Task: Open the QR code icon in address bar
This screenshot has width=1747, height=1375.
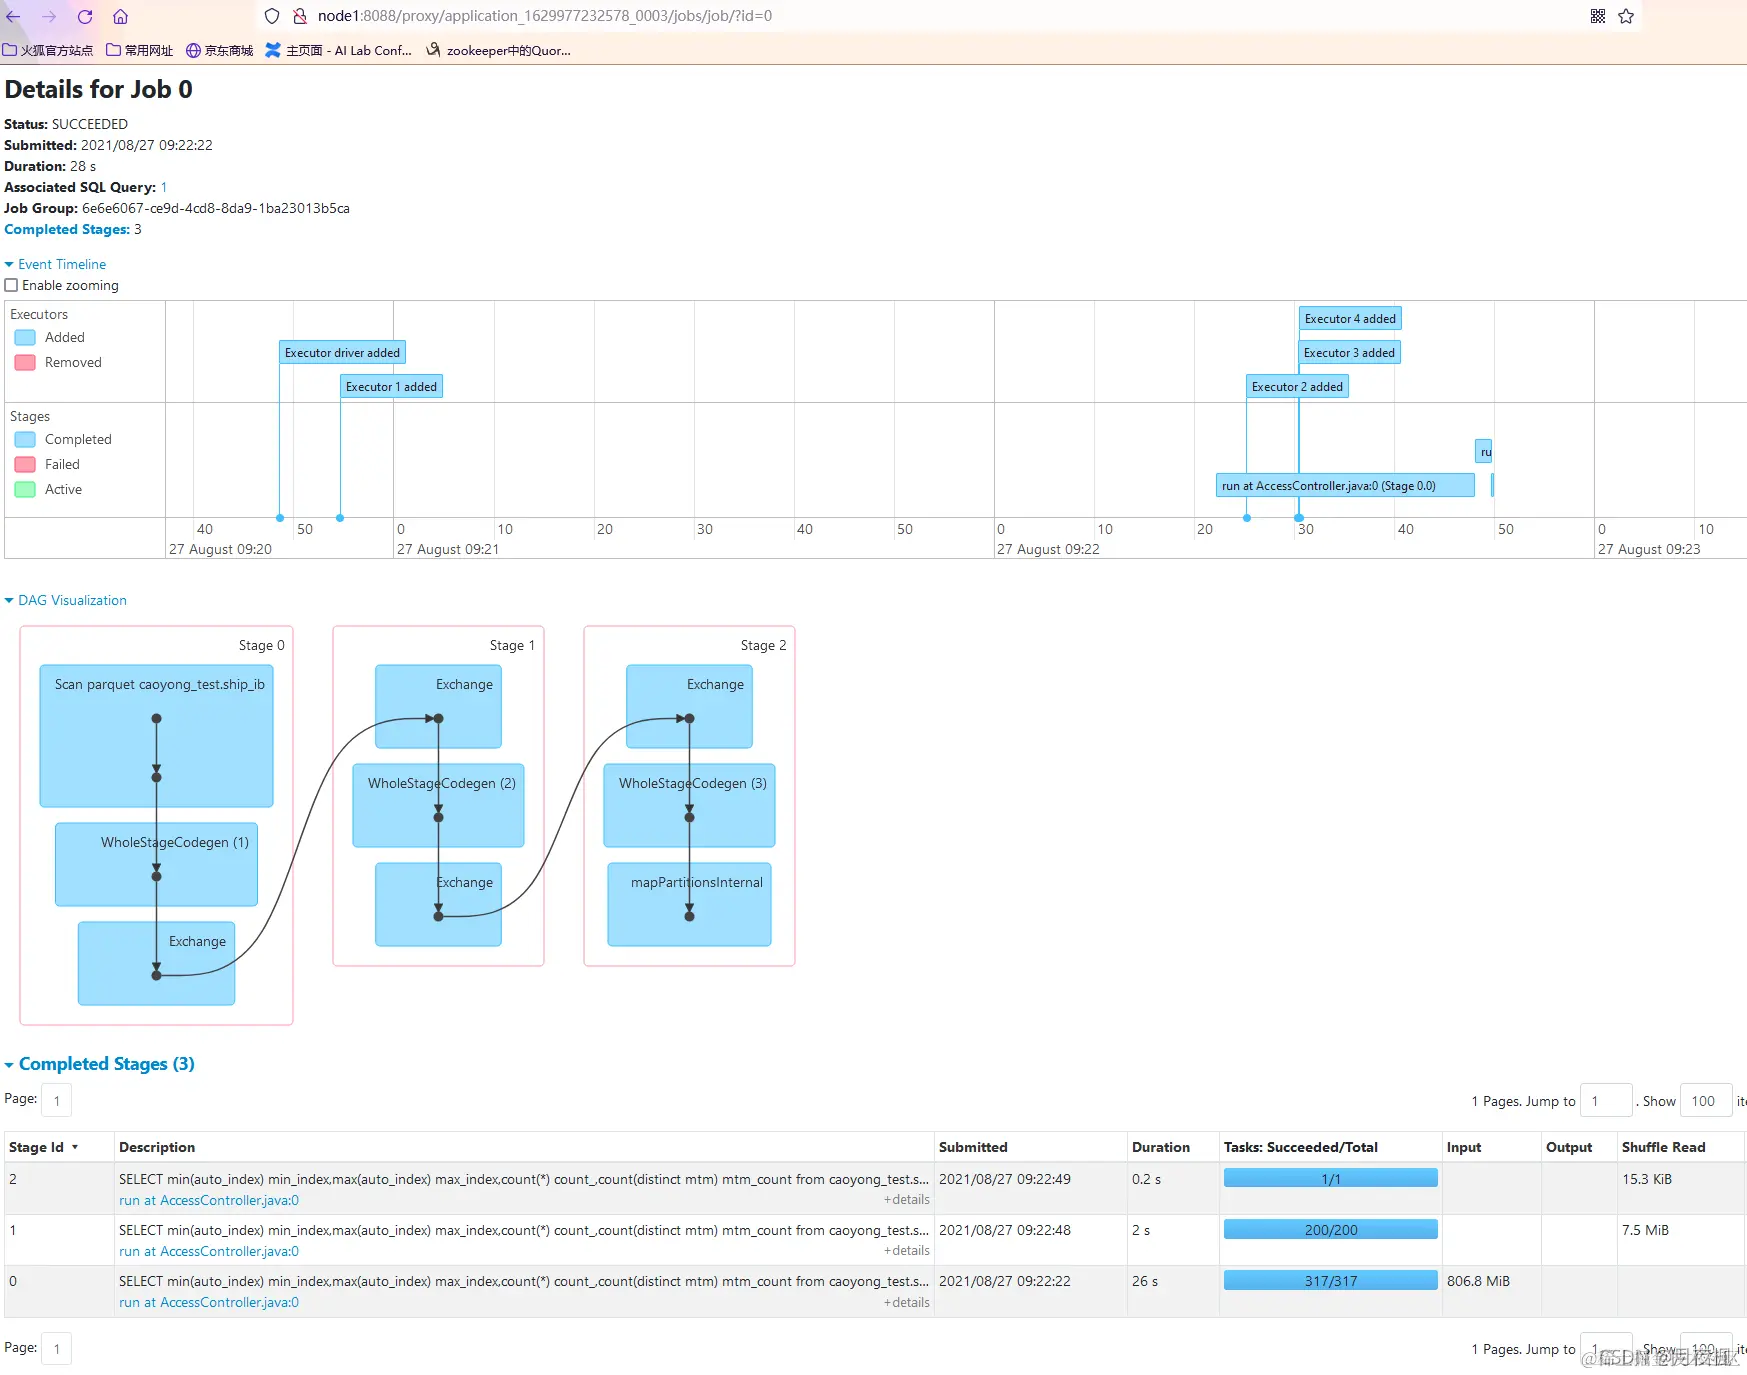Action: click(x=1598, y=16)
